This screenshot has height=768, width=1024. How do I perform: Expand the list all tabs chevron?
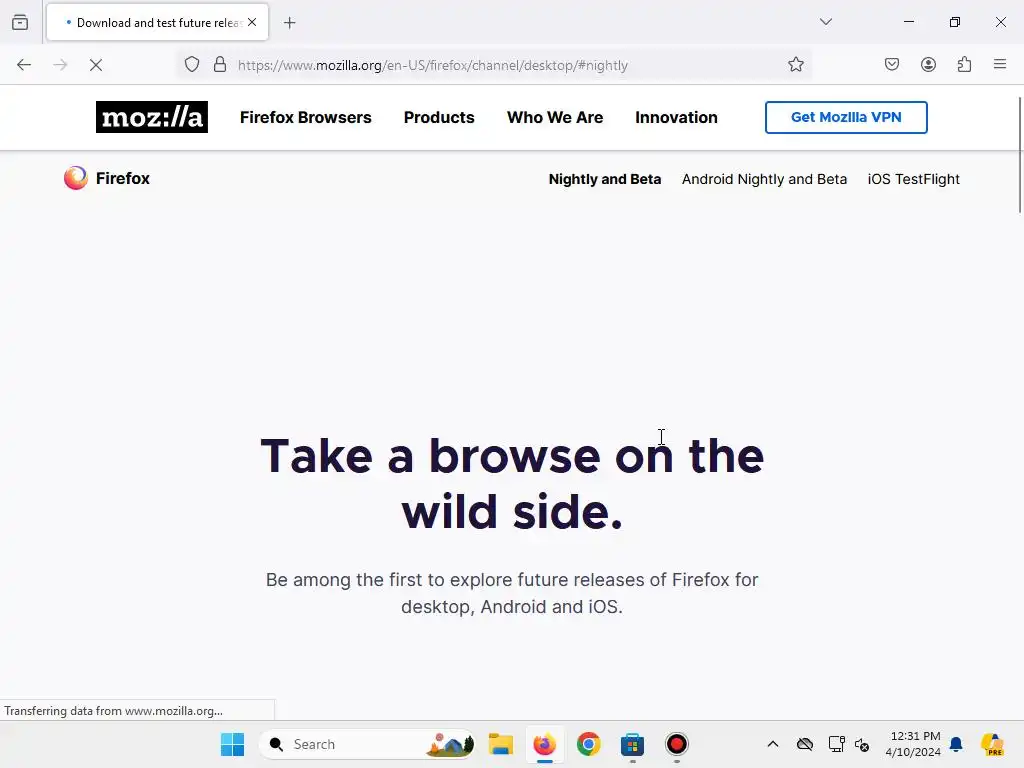point(825,22)
